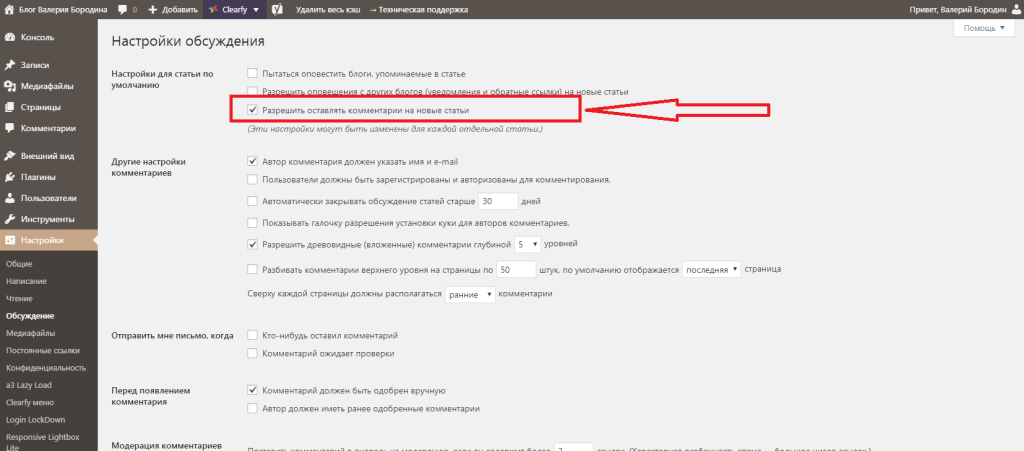Image resolution: width=1024 pixels, height=451 pixels.
Task: Click the days field showing 30
Action: pyautogui.click(x=498, y=201)
